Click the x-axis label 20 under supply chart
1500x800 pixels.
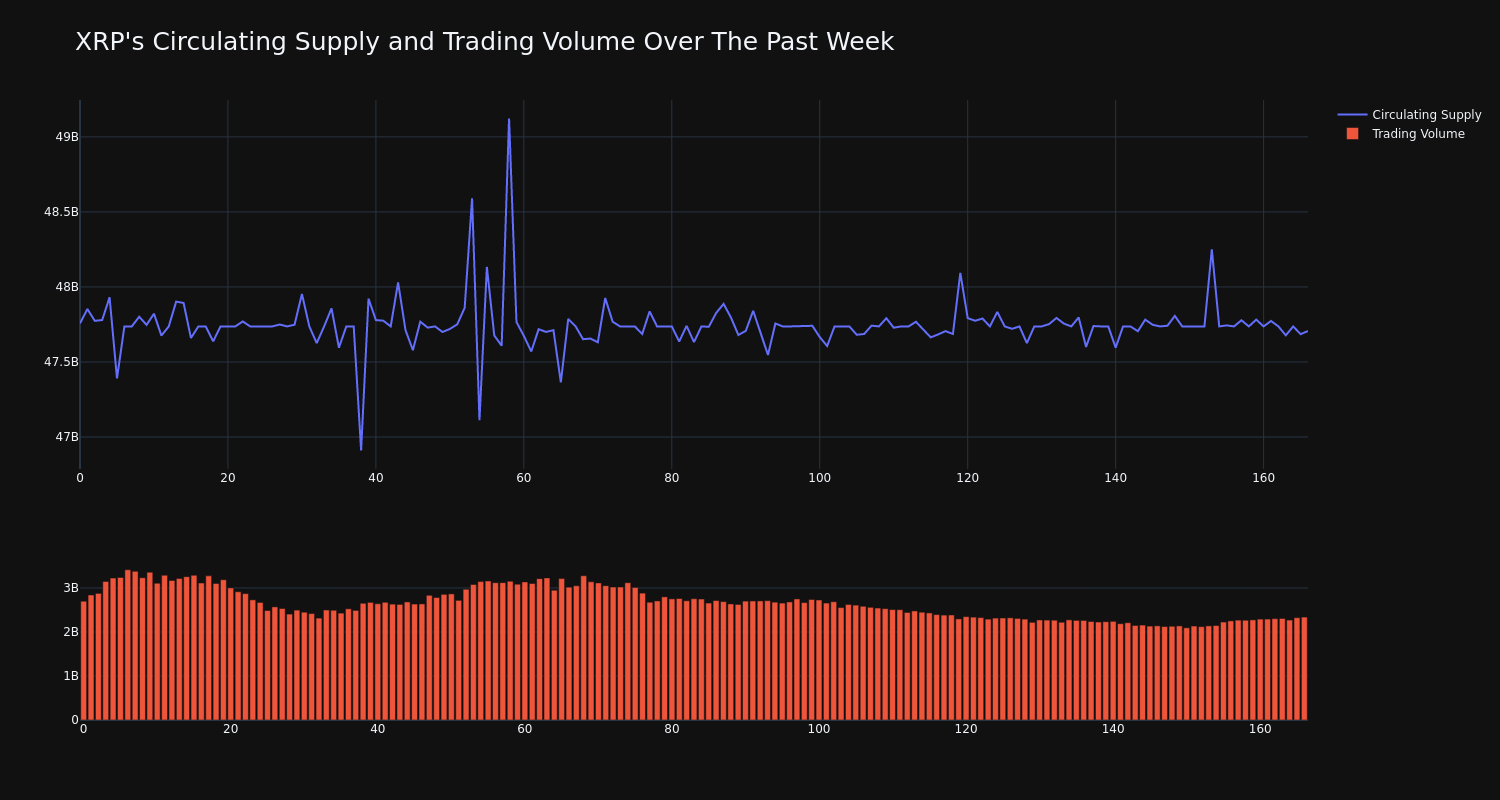228,478
